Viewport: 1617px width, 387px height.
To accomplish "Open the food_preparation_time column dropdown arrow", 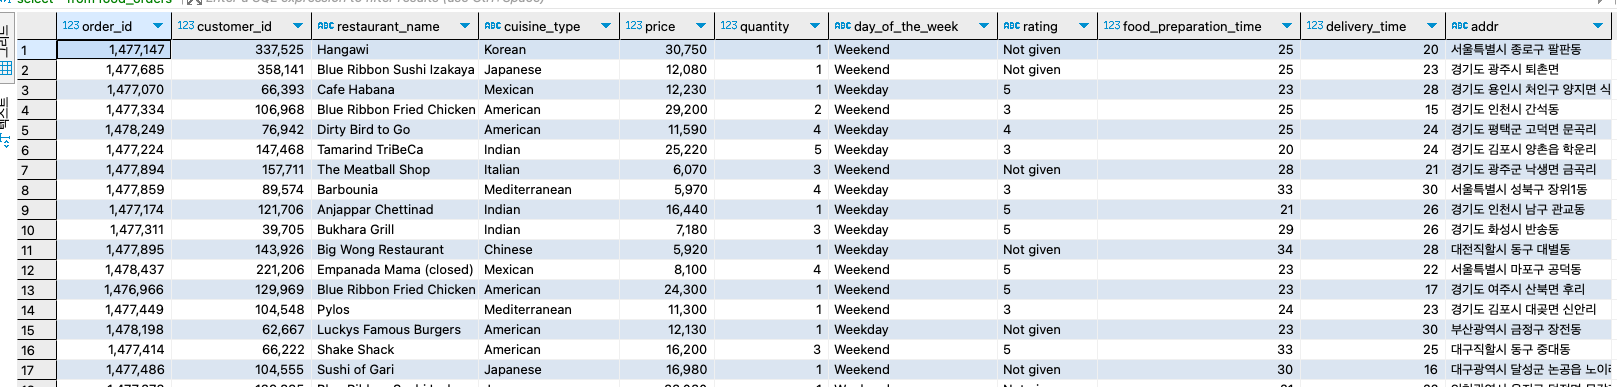I will 1287,26.
